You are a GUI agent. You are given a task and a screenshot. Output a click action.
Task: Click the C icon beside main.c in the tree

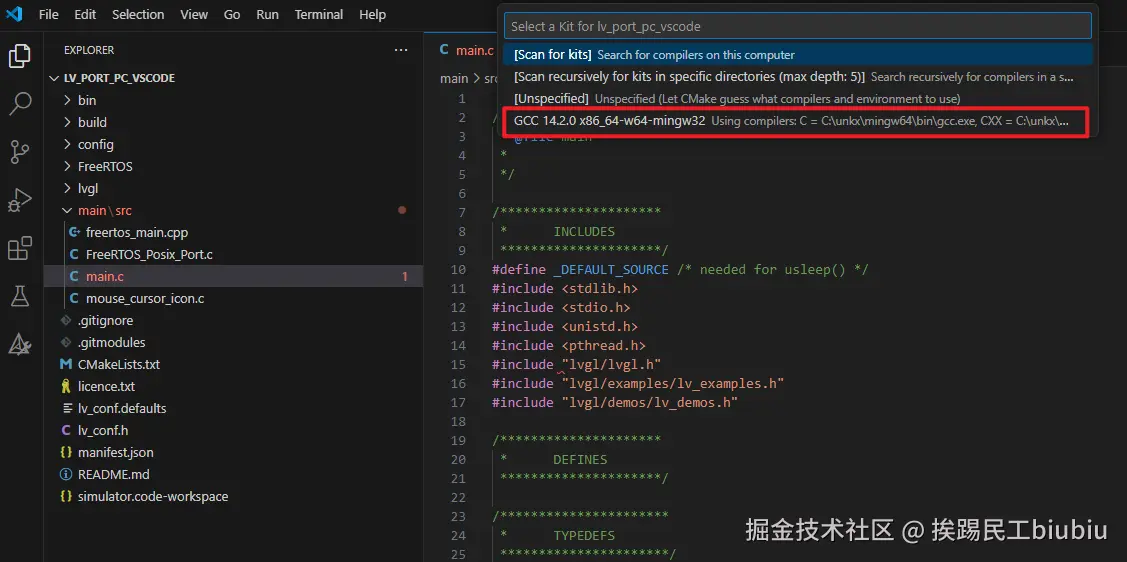[73, 276]
